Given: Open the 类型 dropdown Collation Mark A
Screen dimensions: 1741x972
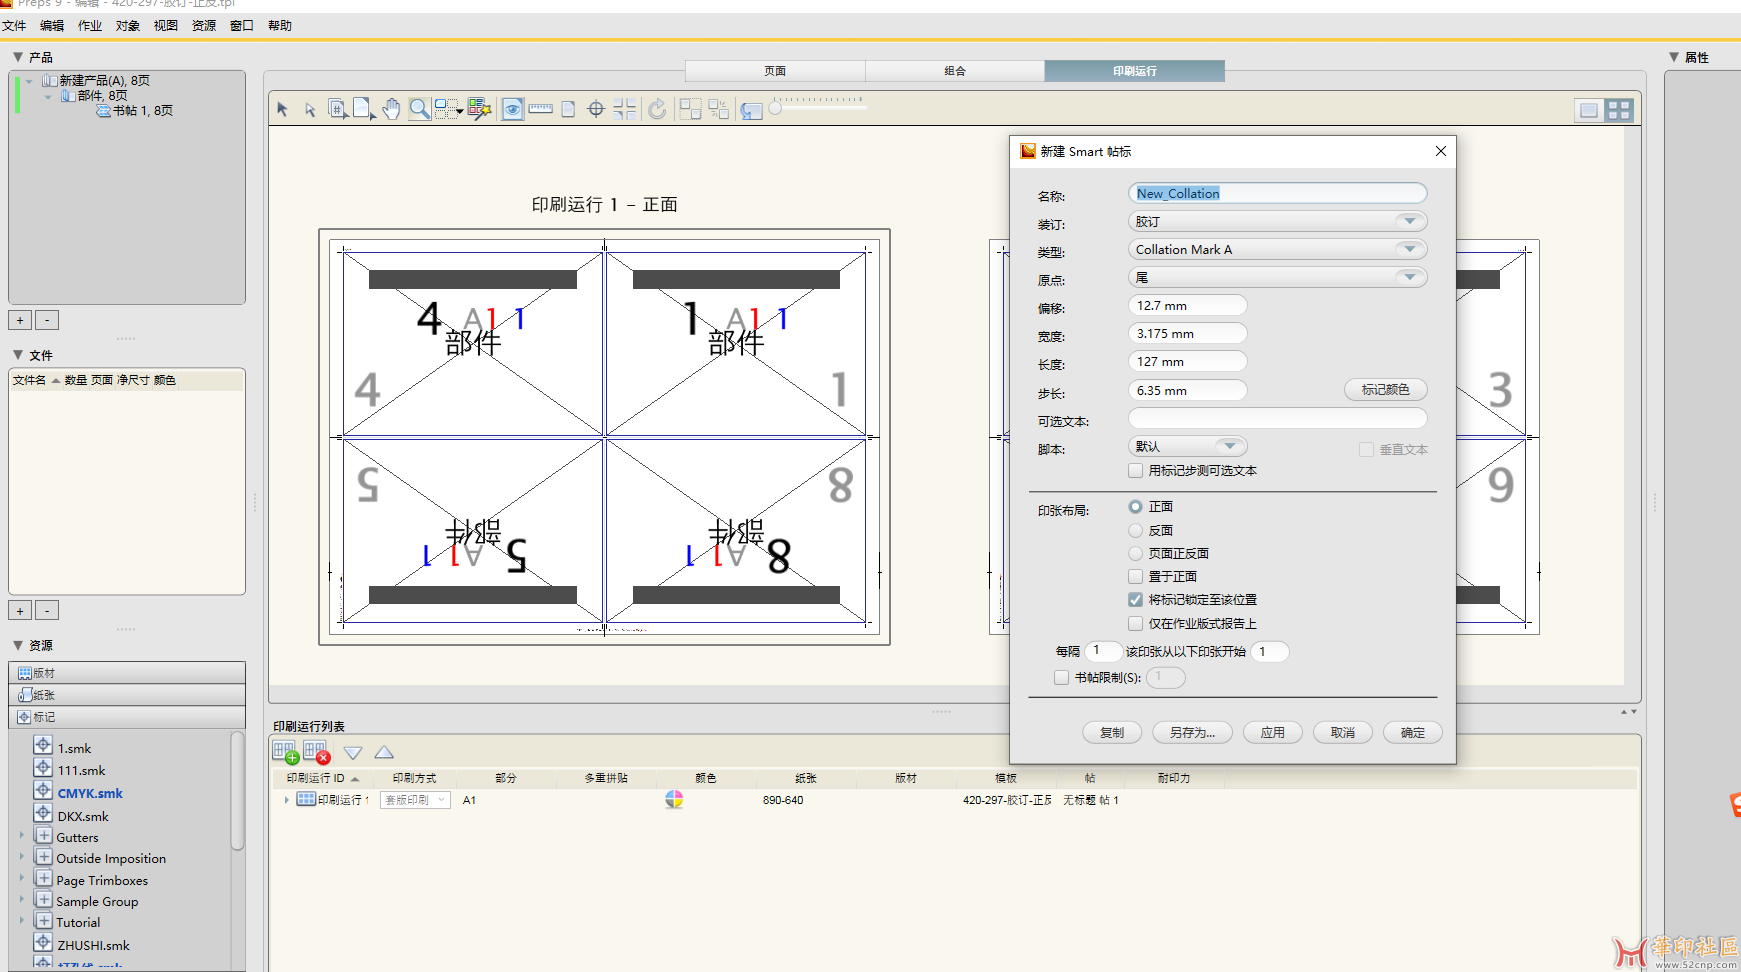Looking at the screenshot, I should [x=1277, y=249].
